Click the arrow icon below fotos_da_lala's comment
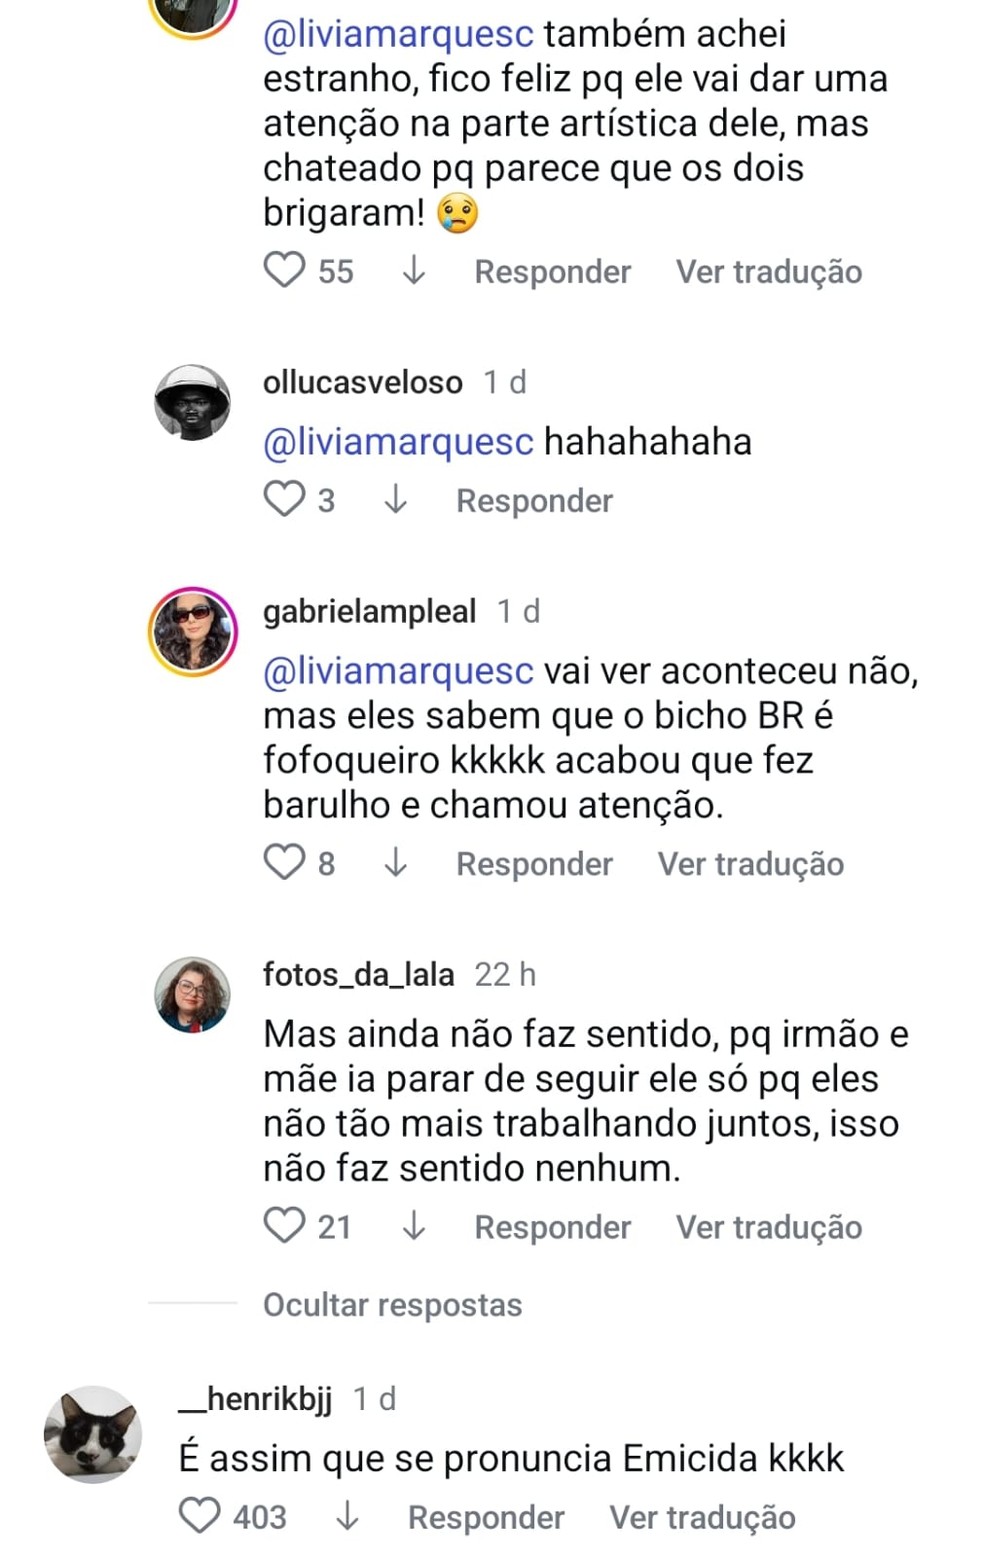The width and height of the screenshot is (984, 1557). click(x=416, y=1225)
